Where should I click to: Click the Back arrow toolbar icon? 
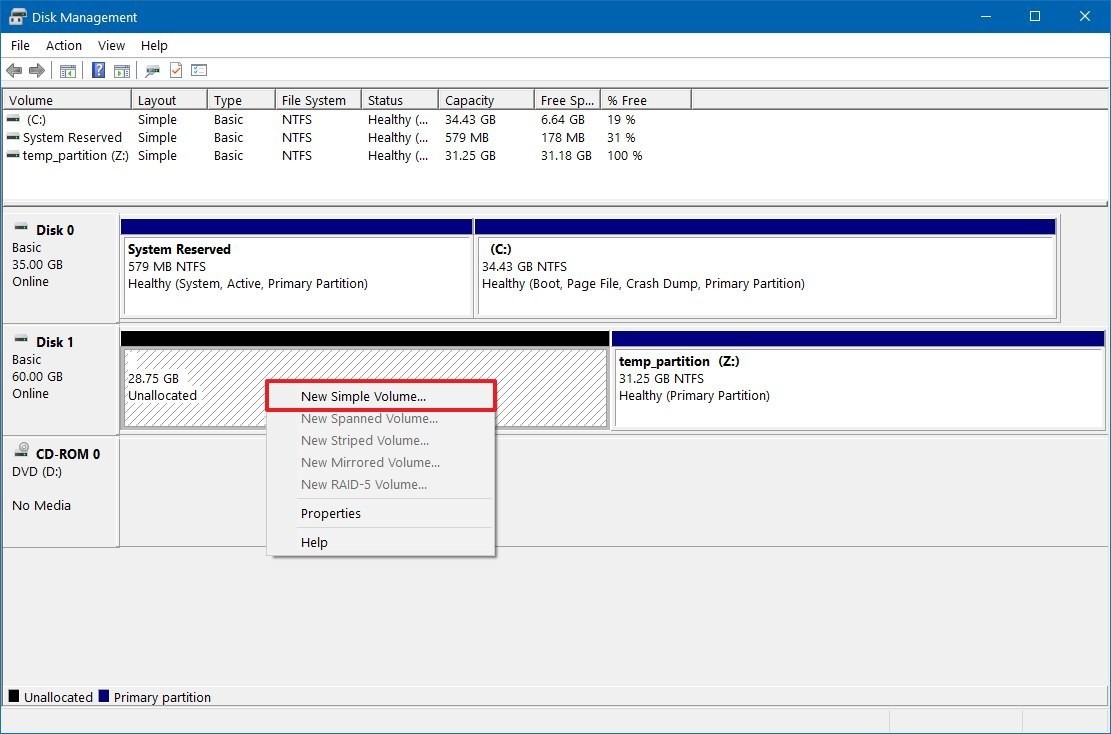click(14, 71)
